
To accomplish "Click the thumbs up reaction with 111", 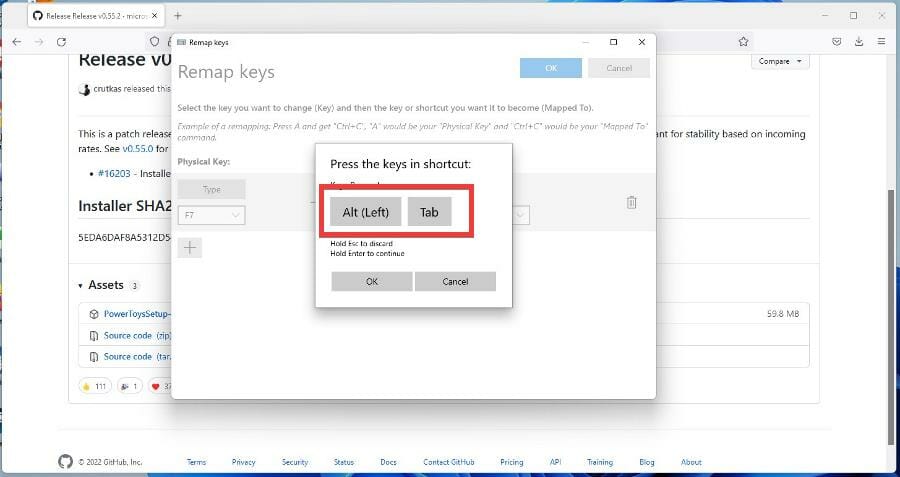I will coord(95,386).
